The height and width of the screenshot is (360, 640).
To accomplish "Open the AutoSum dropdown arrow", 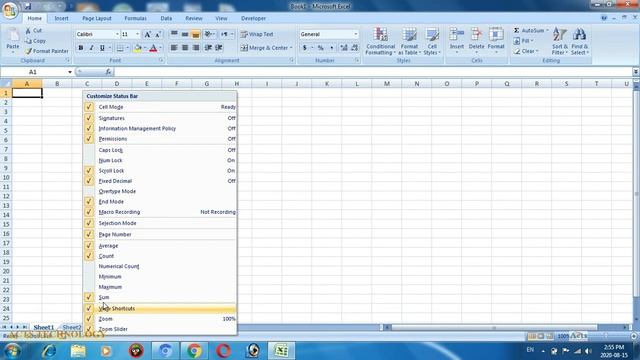I will tap(547, 31).
